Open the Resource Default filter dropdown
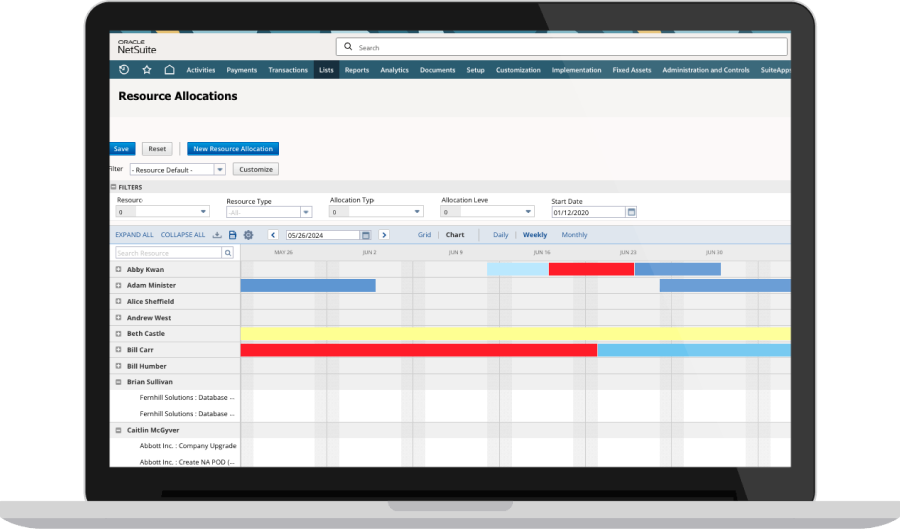Image resolution: width=900 pixels, height=529 pixels. click(220, 169)
